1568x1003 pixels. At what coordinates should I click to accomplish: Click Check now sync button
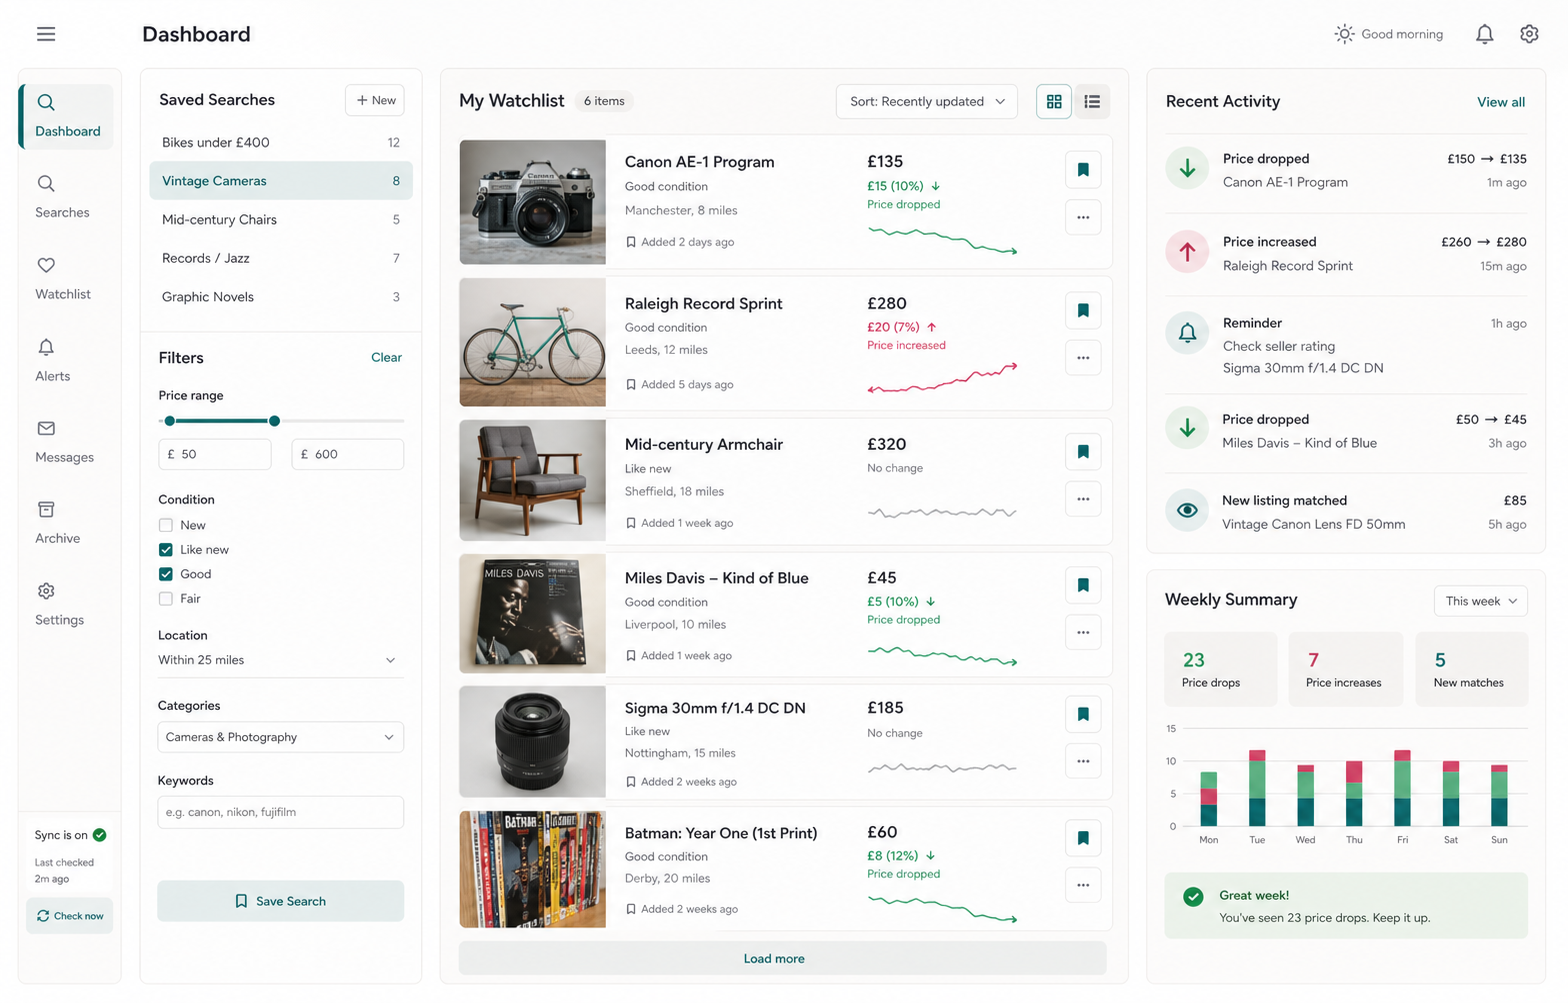point(70,916)
